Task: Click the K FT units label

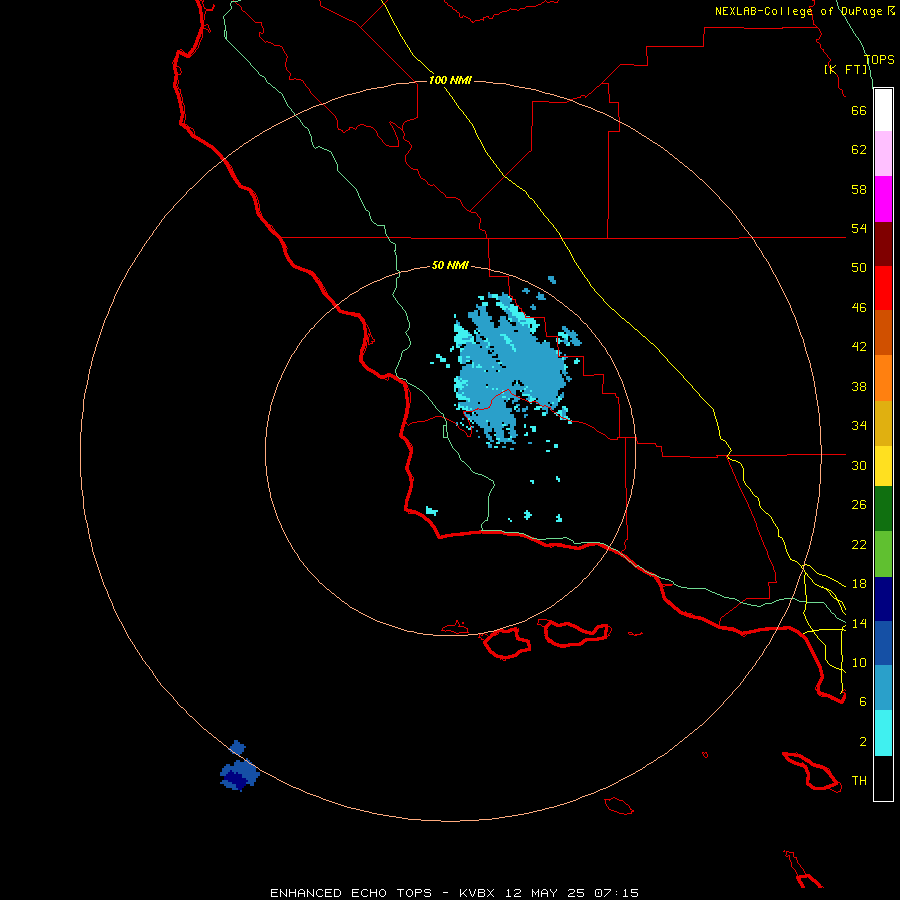Action: [846, 70]
